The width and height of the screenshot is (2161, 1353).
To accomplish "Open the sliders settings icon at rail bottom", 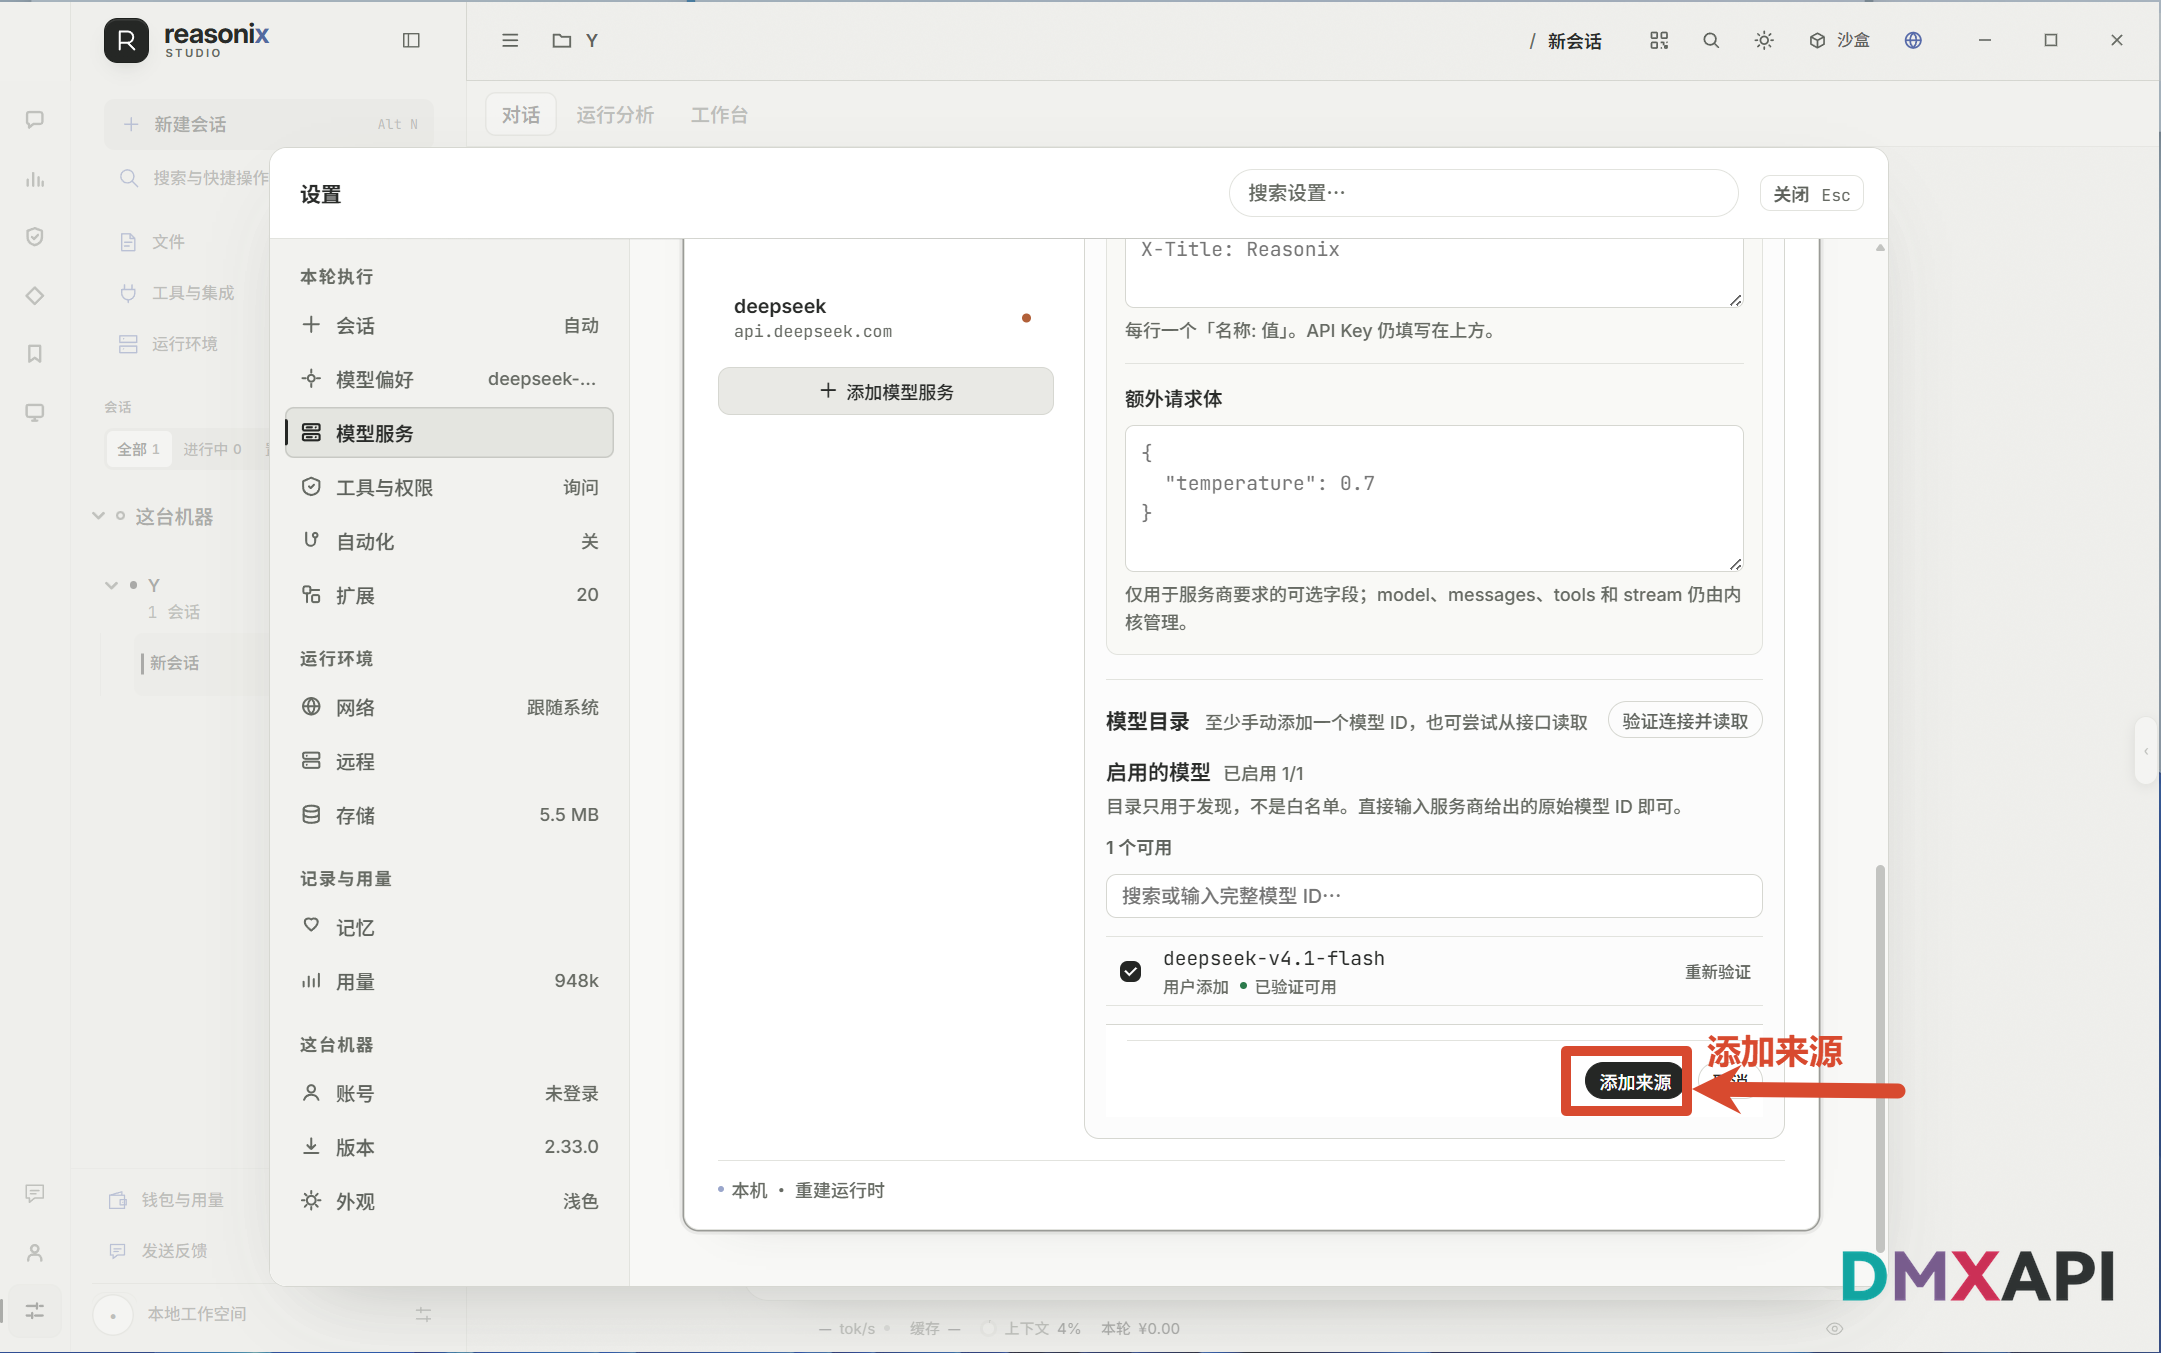I will [x=35, y=1310].
